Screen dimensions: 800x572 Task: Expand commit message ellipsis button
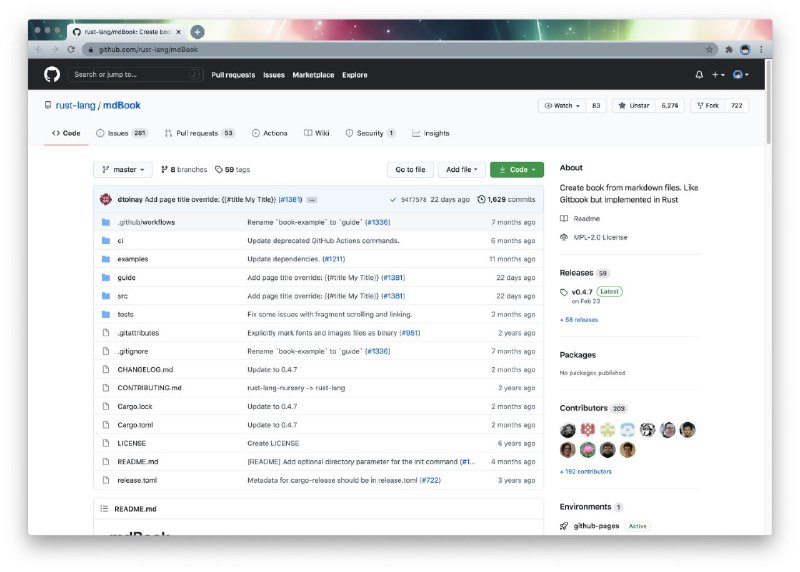click(312, 200)
